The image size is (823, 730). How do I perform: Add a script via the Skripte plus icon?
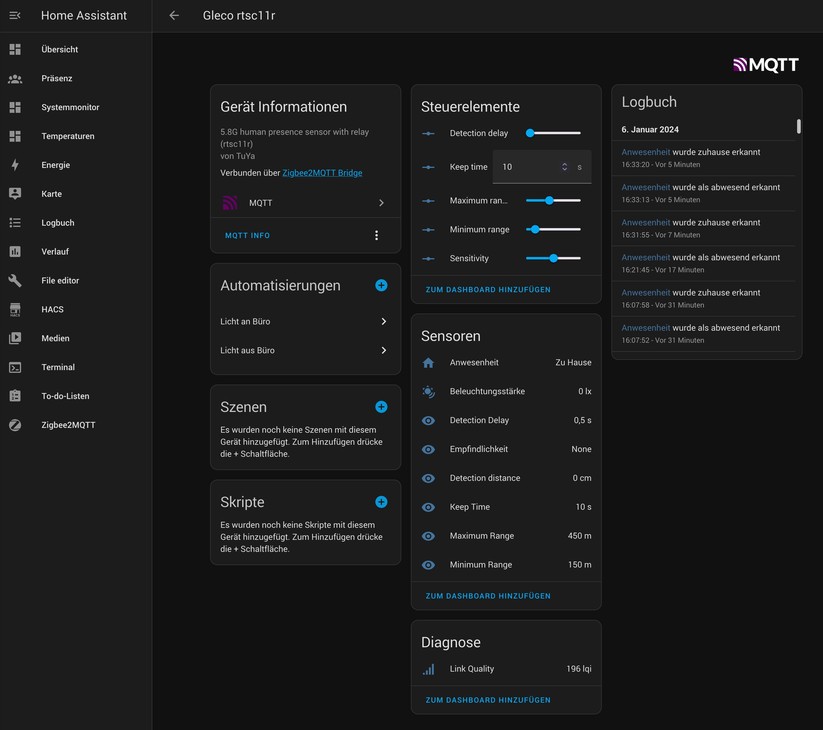pyautogui.click(x=381, y=502)
